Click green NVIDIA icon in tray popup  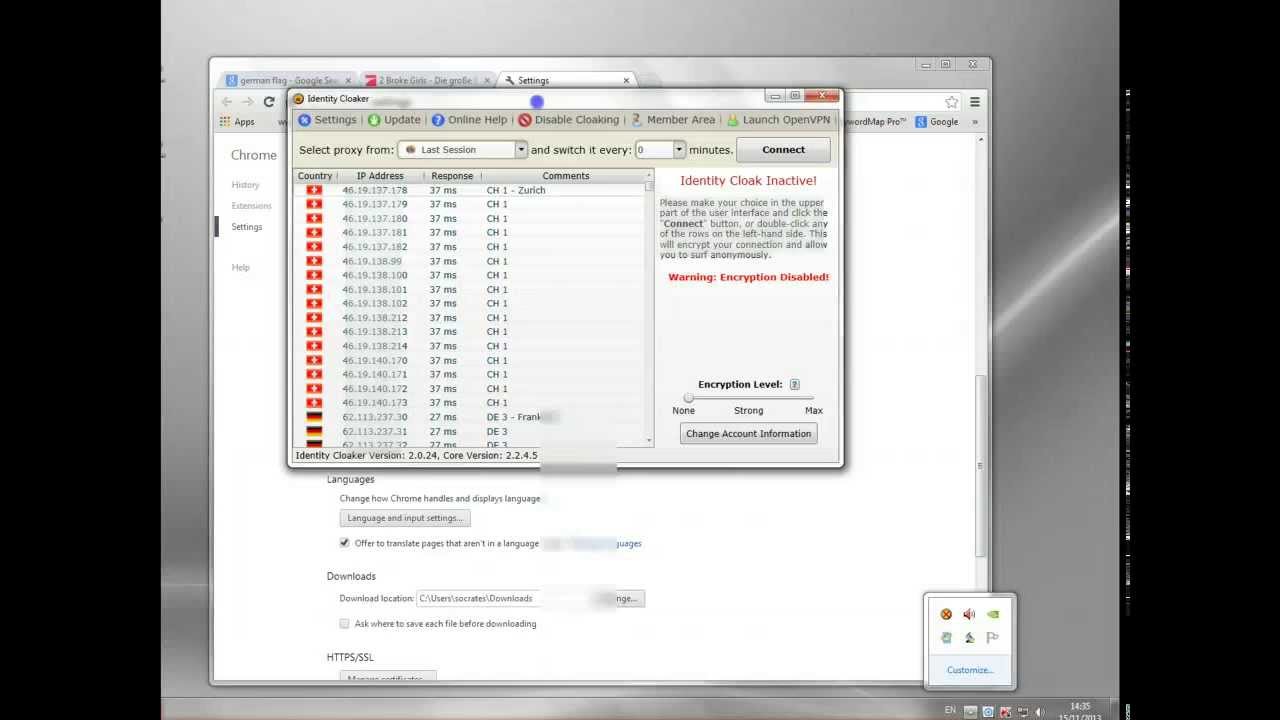point(993,615)
